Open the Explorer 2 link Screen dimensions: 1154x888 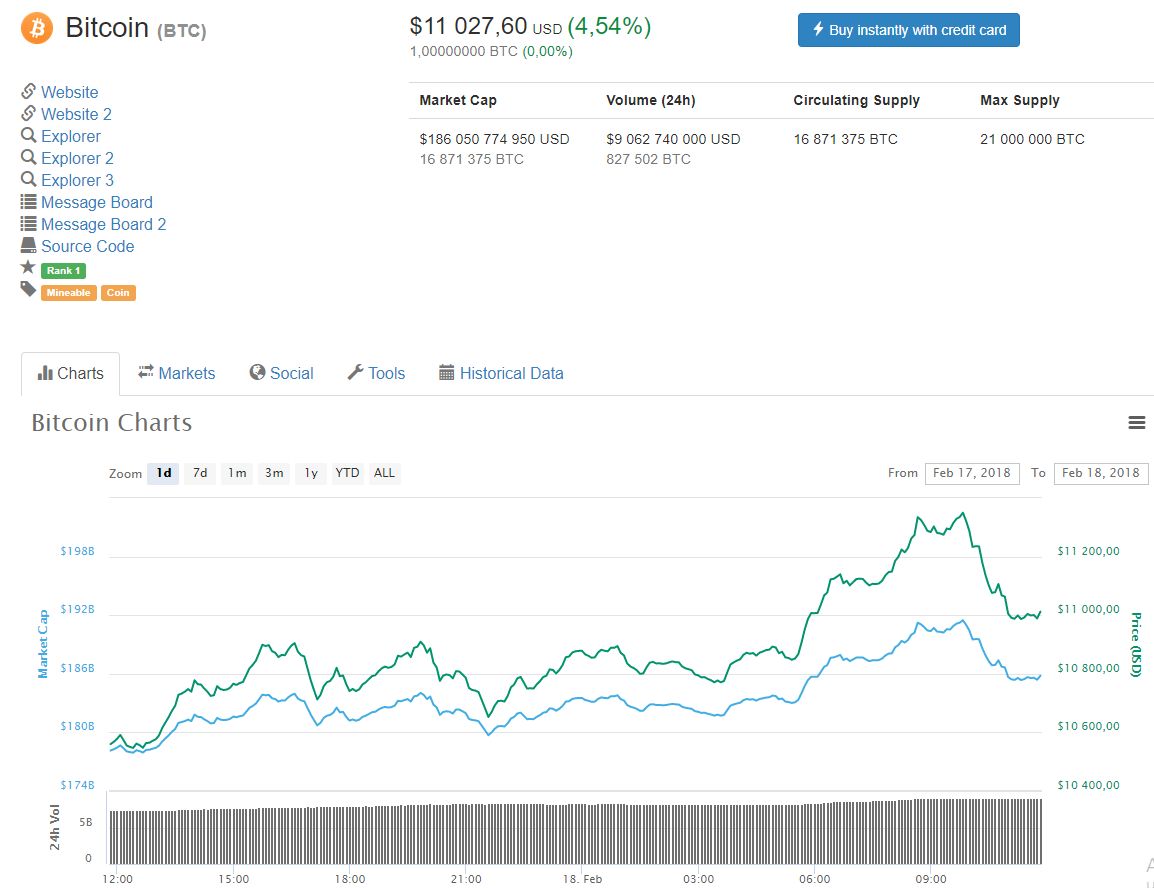[77, 158]
